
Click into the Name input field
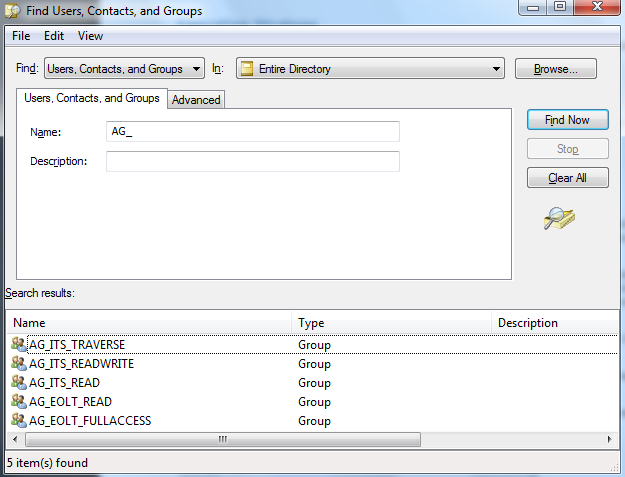tap(253, 132)
